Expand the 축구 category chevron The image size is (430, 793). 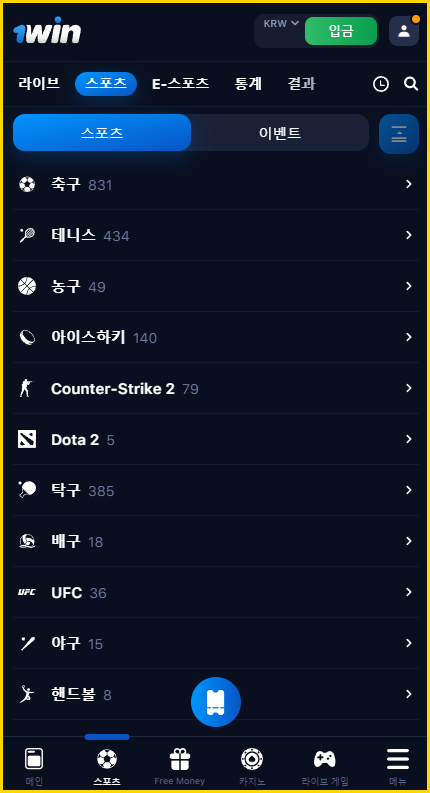click(x=409, y=184)
